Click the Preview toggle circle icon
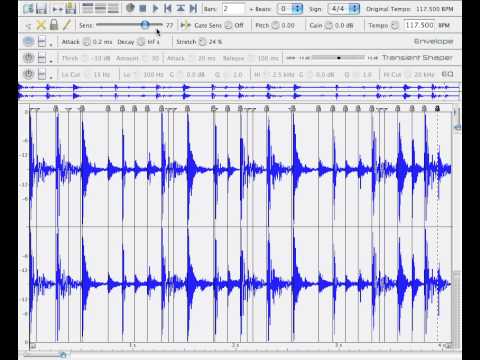This screenshot has width=480, height=360. (130, 8)
